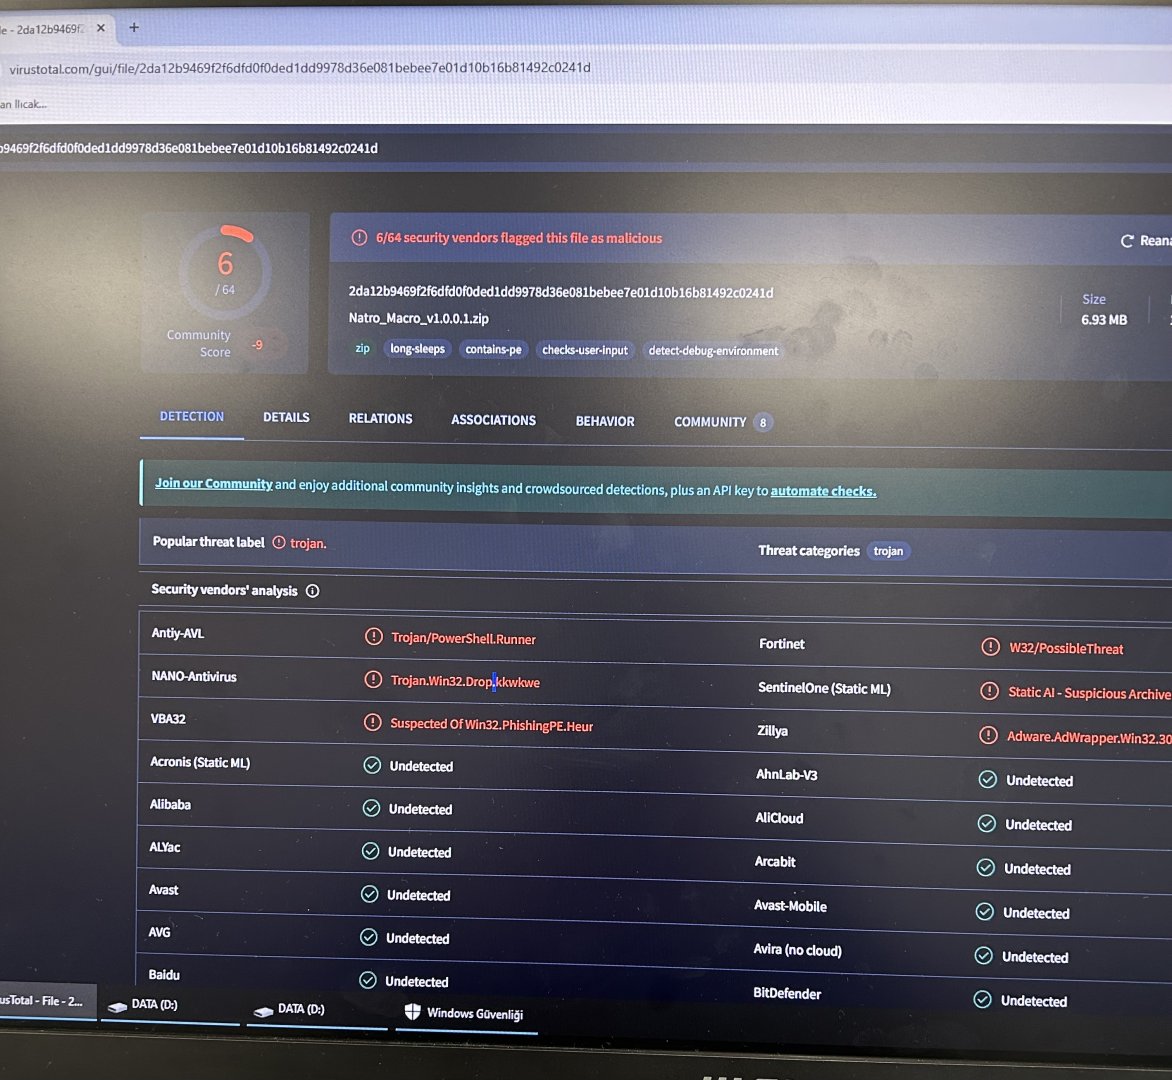The height and width of the screenshot is (1080, 1172).
Task: Click checkmark icon for Arcabit row
Action: [986, 868]
